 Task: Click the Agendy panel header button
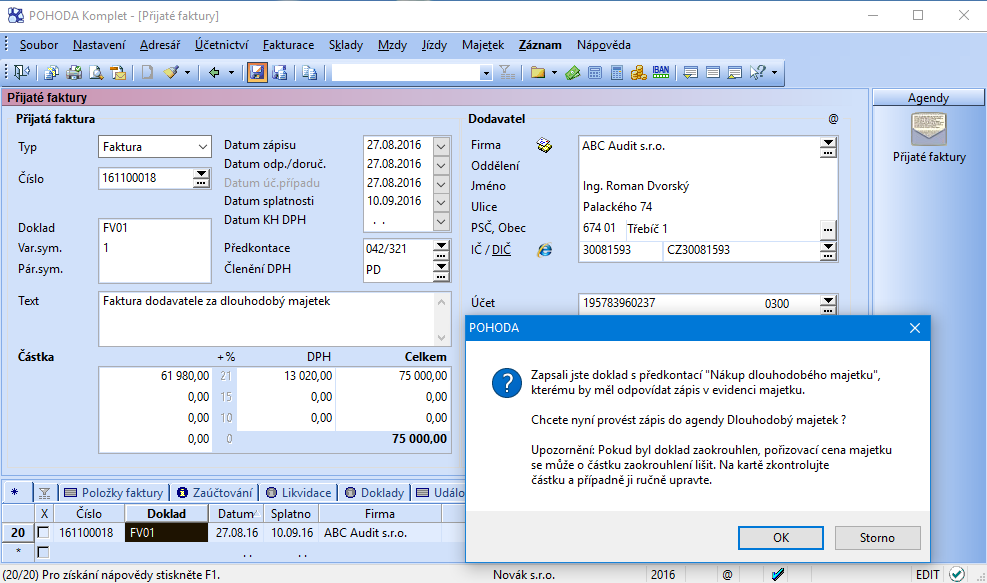928,98
